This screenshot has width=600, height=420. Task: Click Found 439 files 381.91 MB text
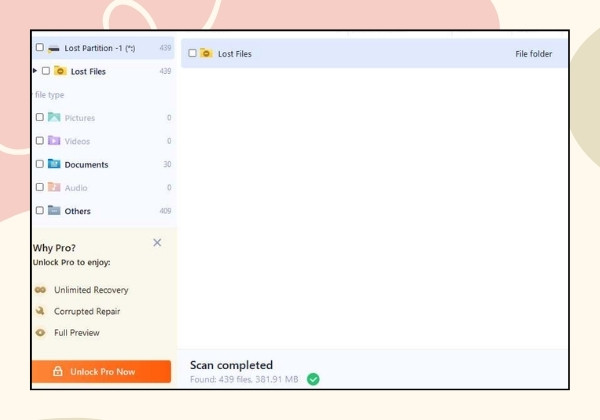pyautogui.click(x=244, y=379)
